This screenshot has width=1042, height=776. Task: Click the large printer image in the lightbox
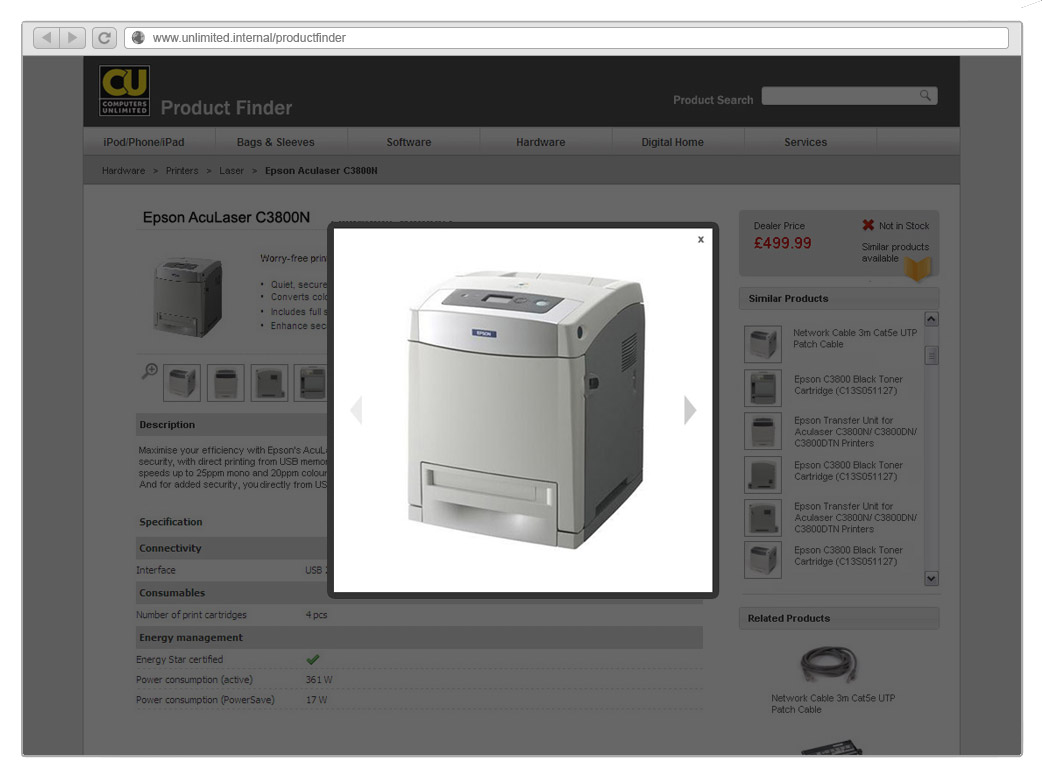click(526, 409)
